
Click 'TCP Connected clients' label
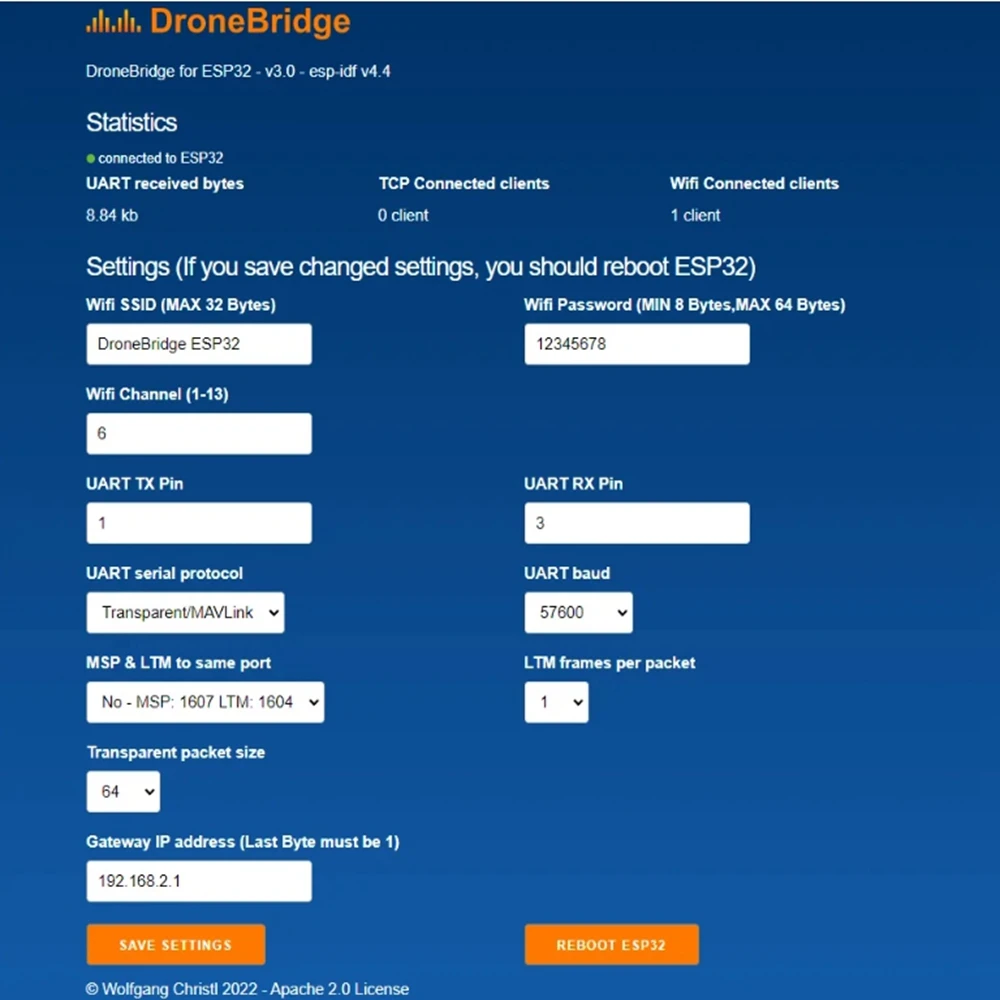tap(464, 184)
